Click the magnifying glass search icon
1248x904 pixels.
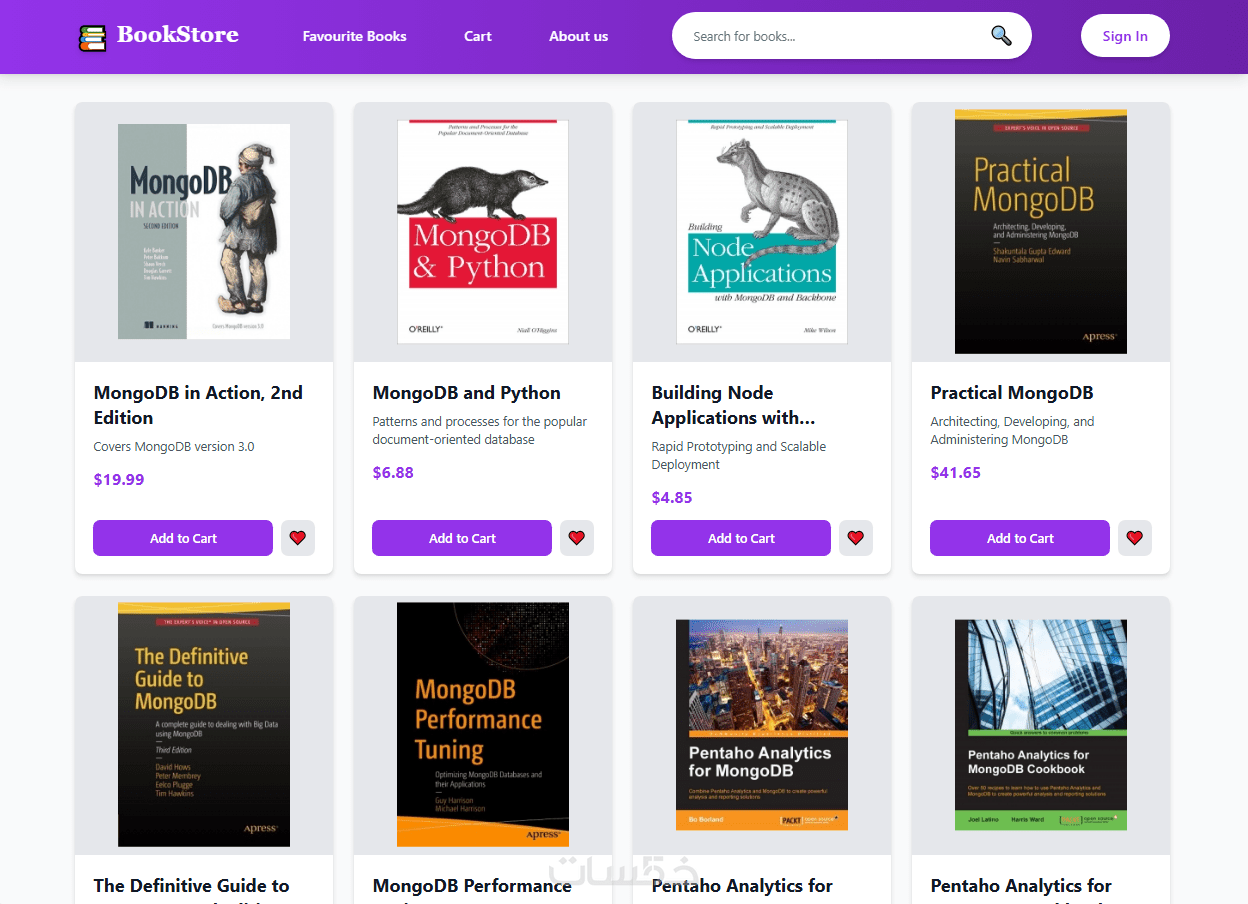tap(1001, 36)
